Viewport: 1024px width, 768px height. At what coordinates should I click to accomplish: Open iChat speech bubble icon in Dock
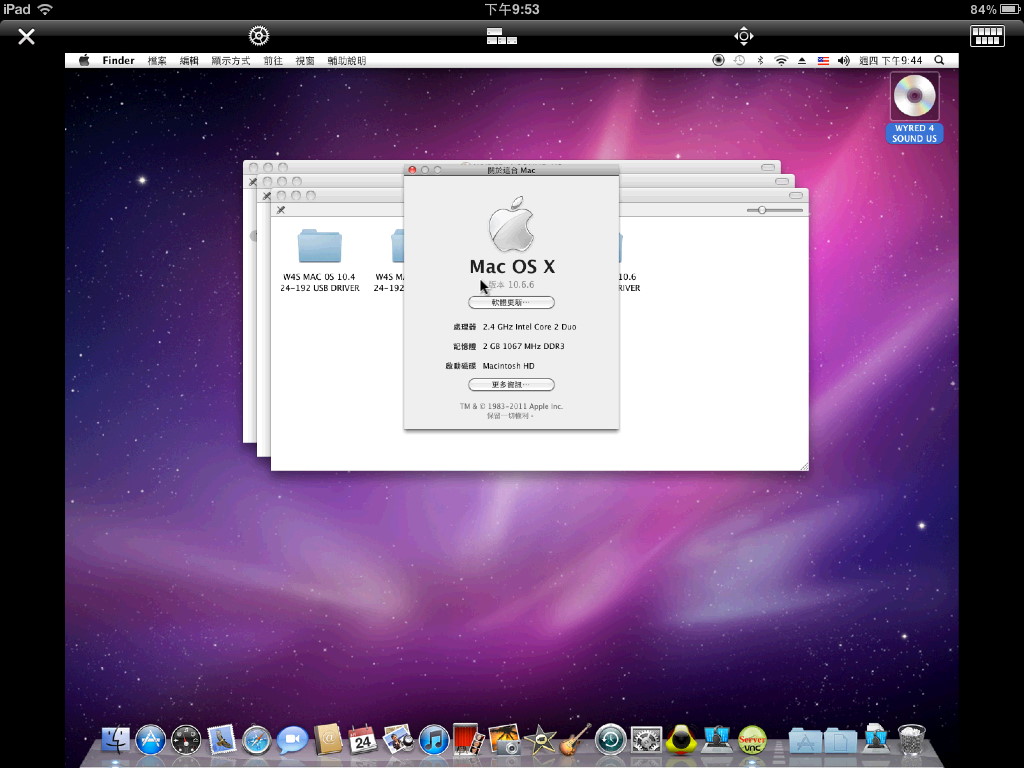pos(292,740)
